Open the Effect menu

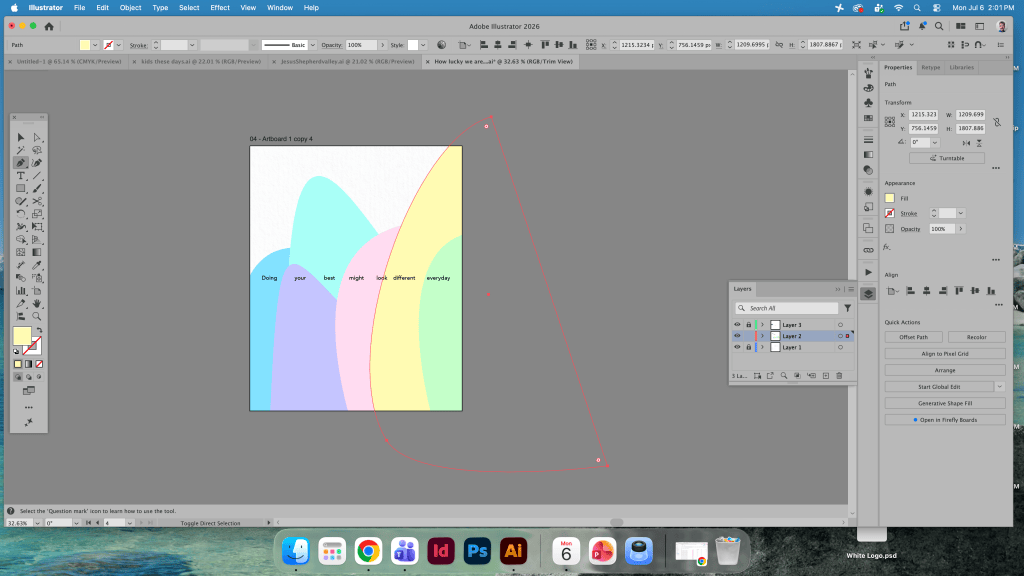point(219,8)
